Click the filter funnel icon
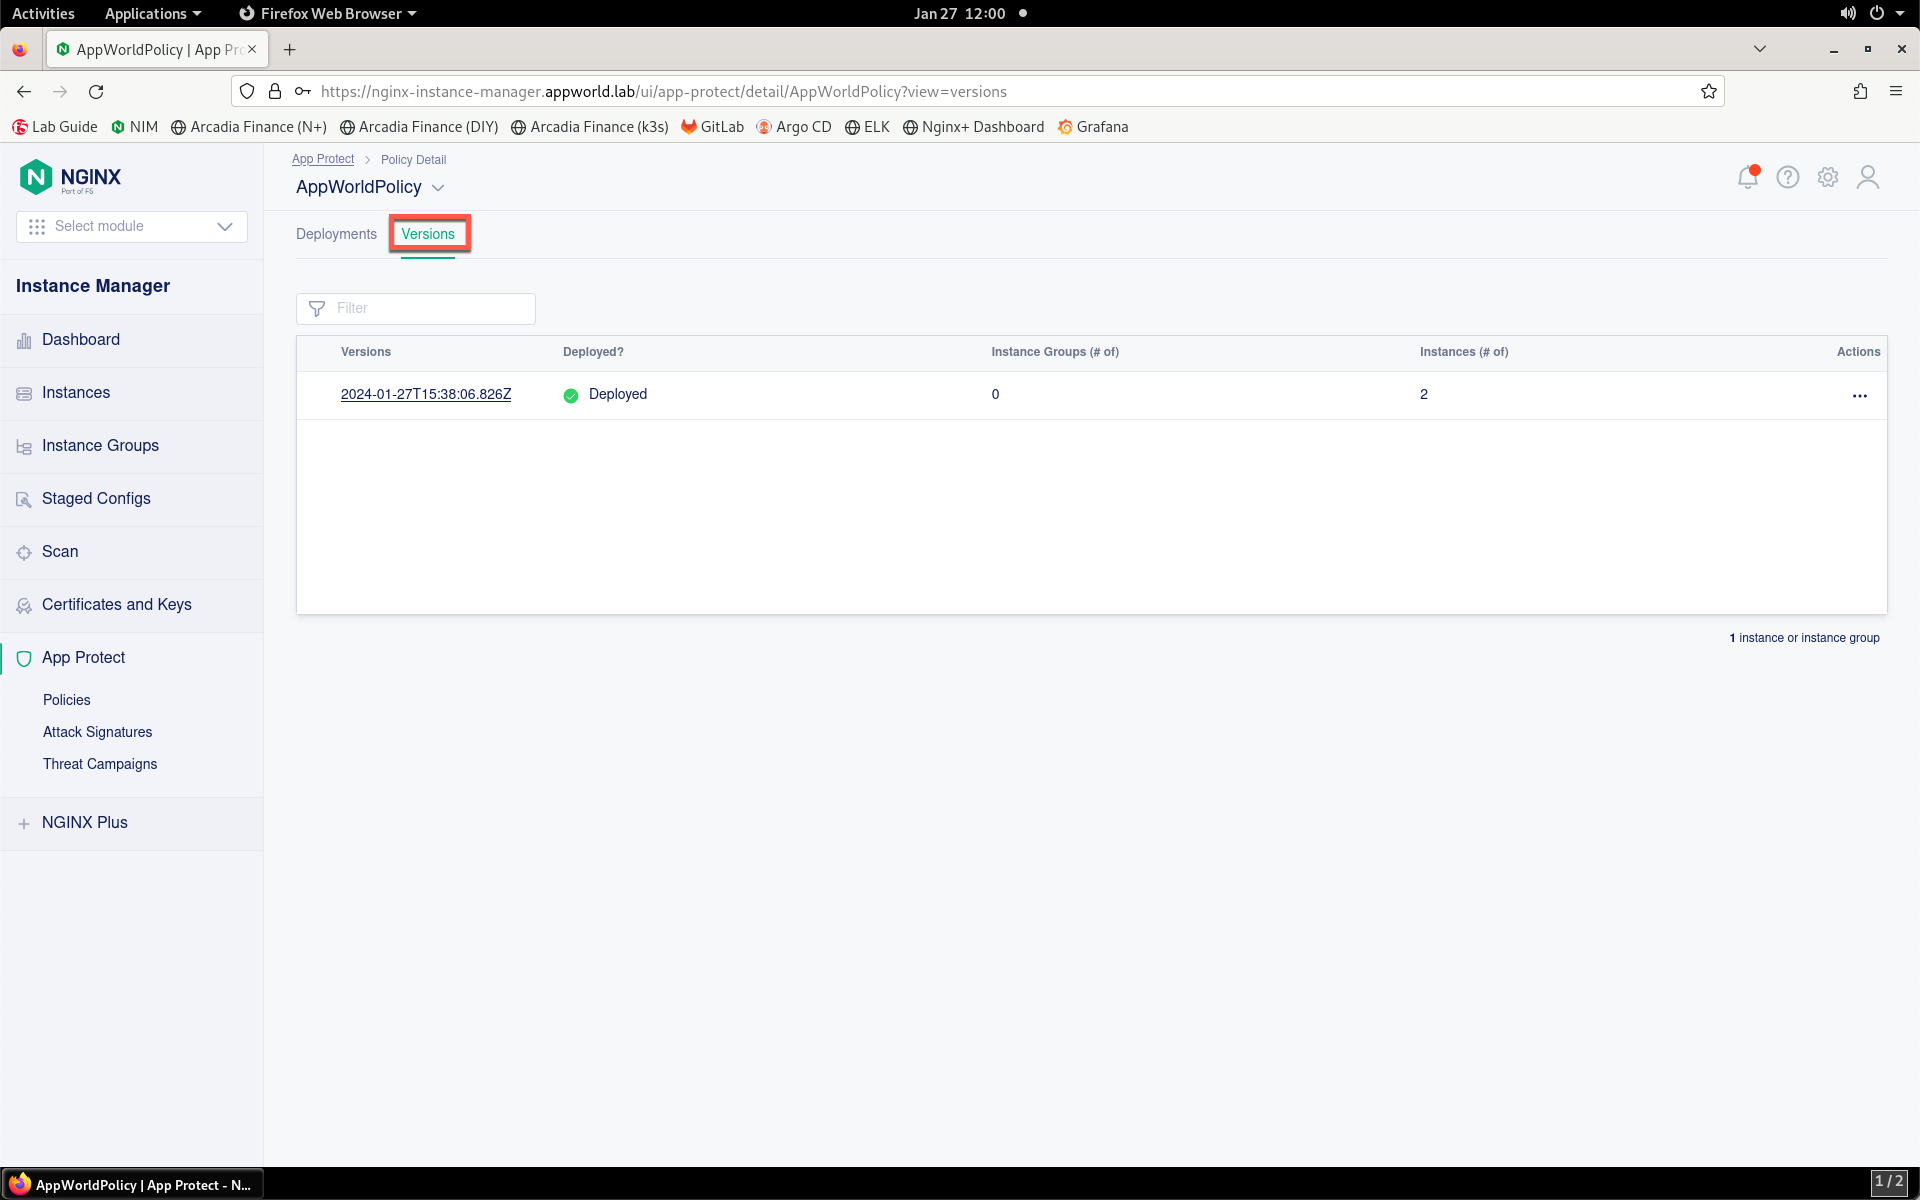 [317, 309]
